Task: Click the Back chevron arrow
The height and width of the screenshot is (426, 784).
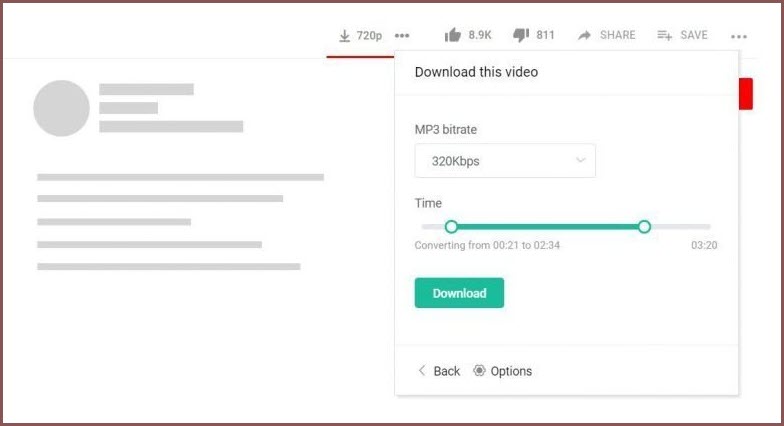Action: pos(422,371)
